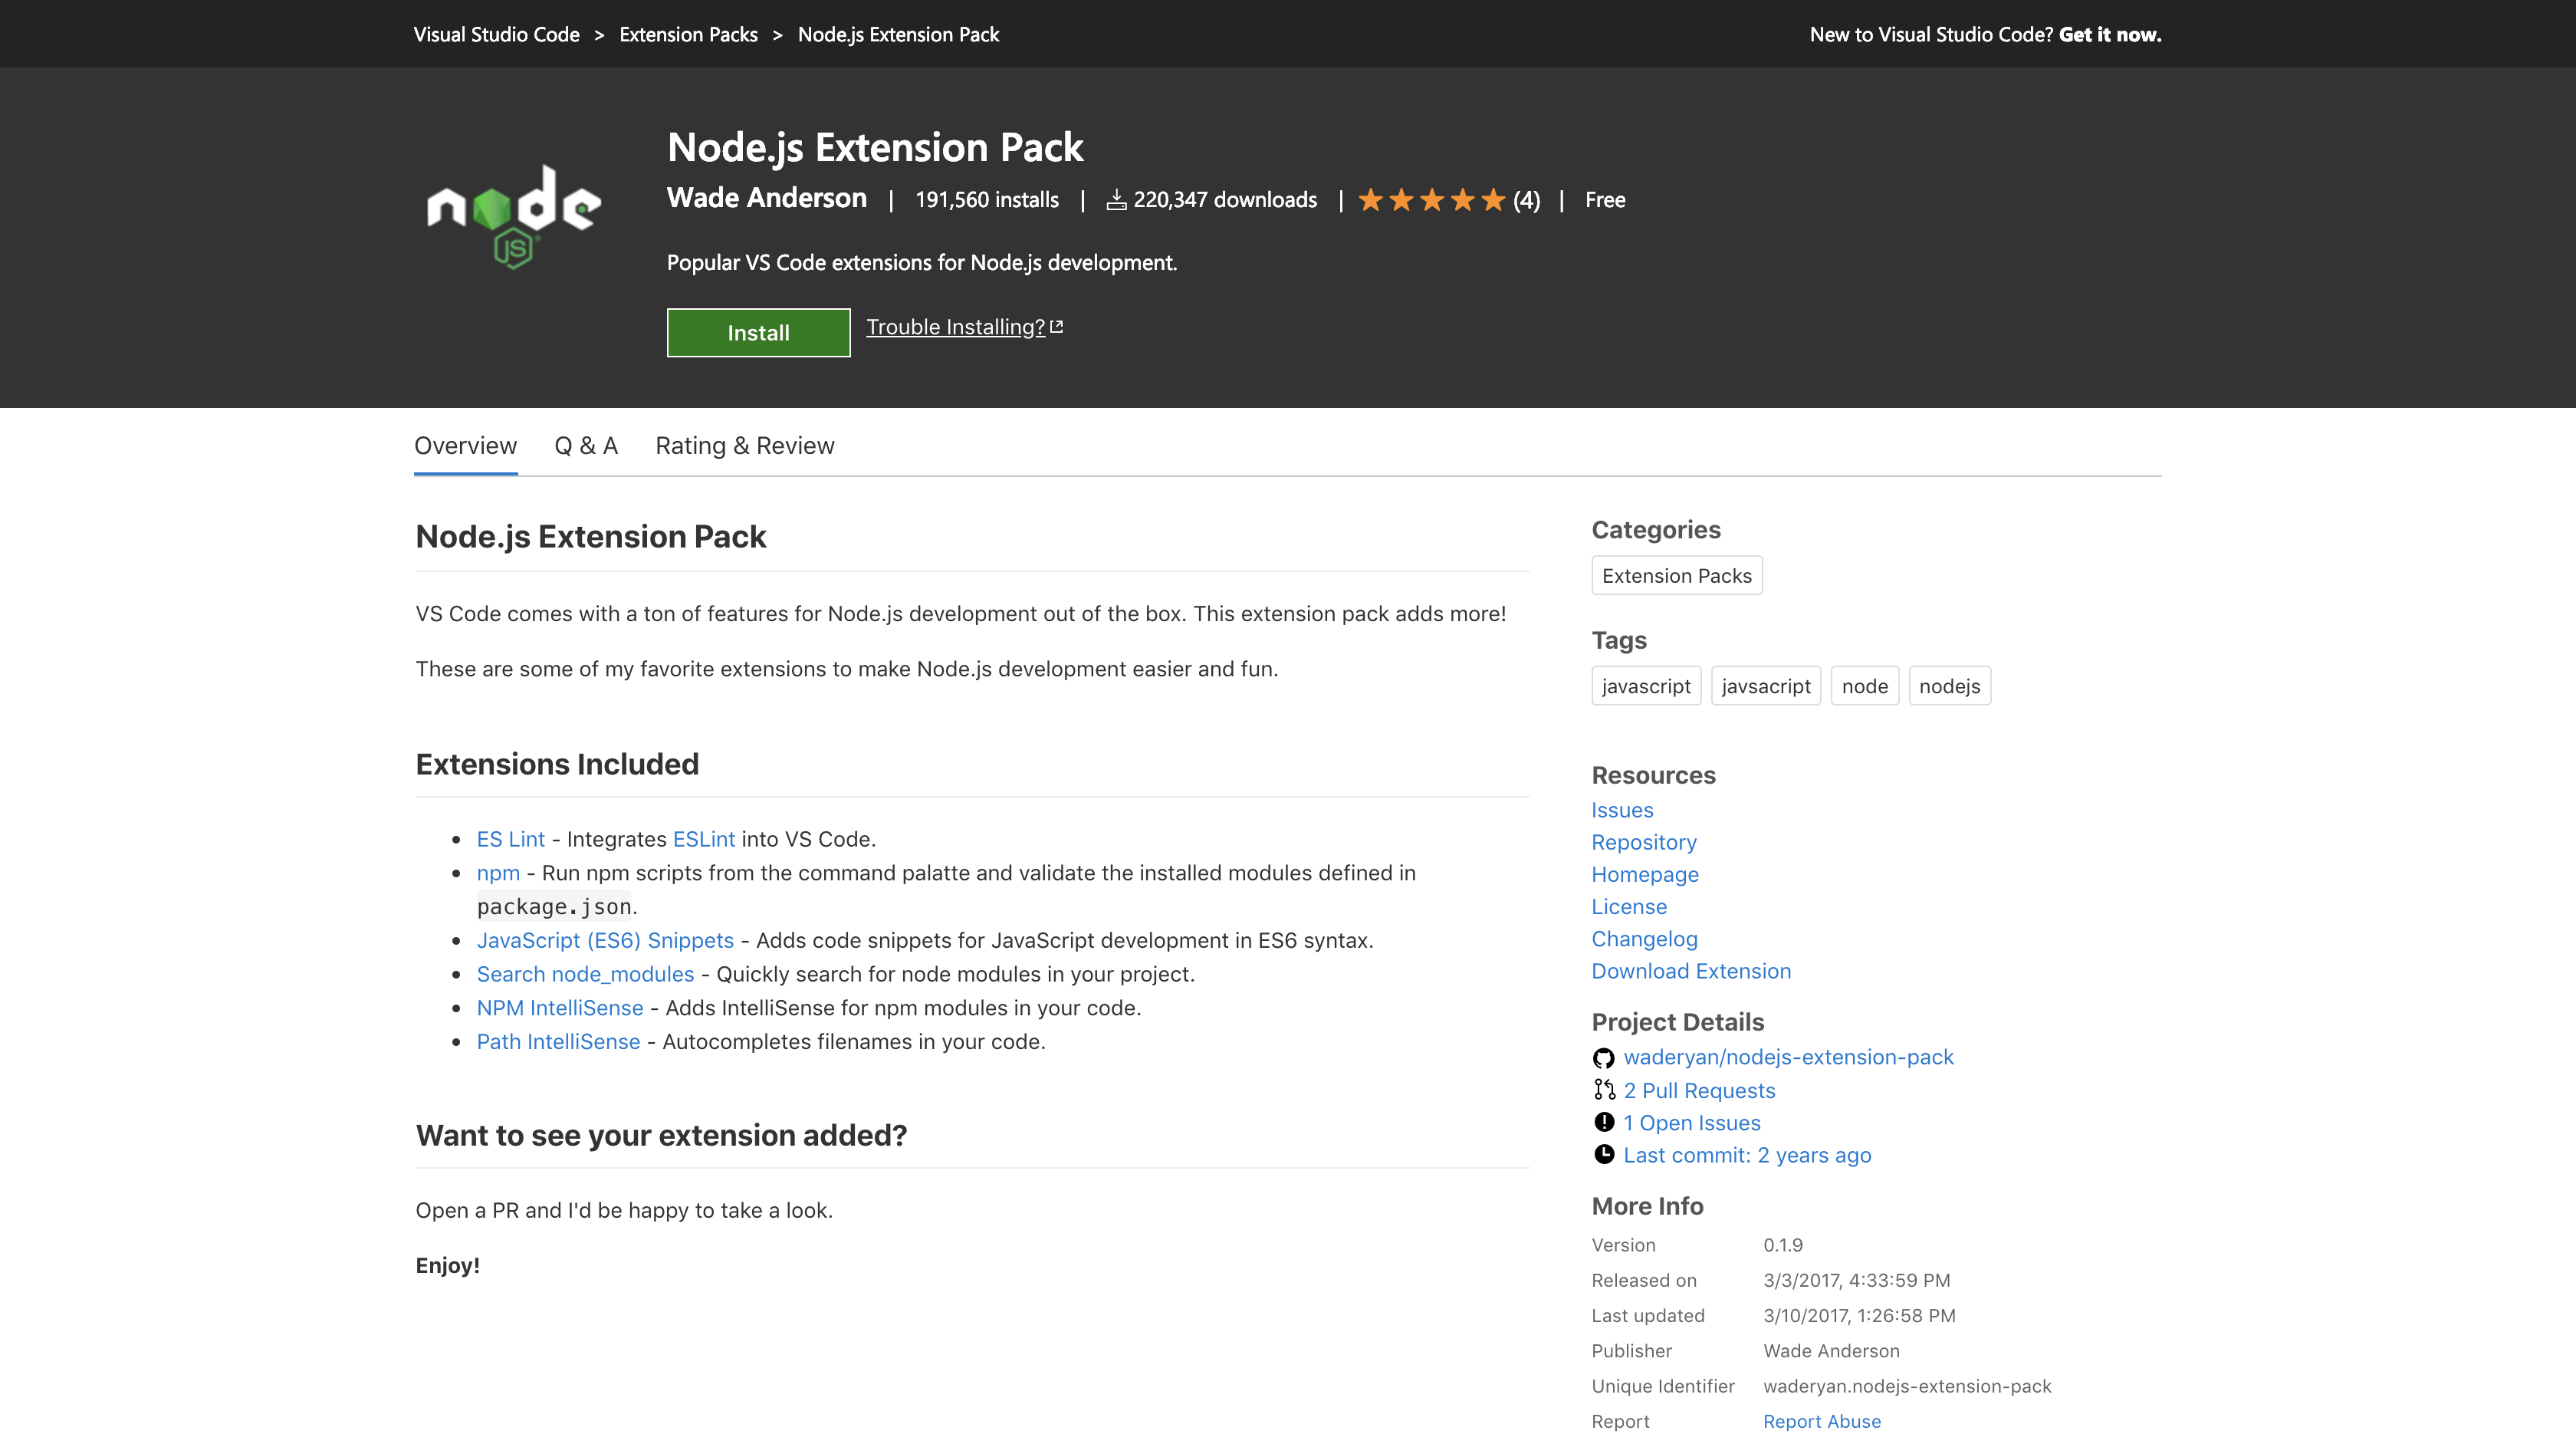2576x1434 pixels.
Task: Select the misspelled javsacript tag
Action: [x=1766, y=686]
